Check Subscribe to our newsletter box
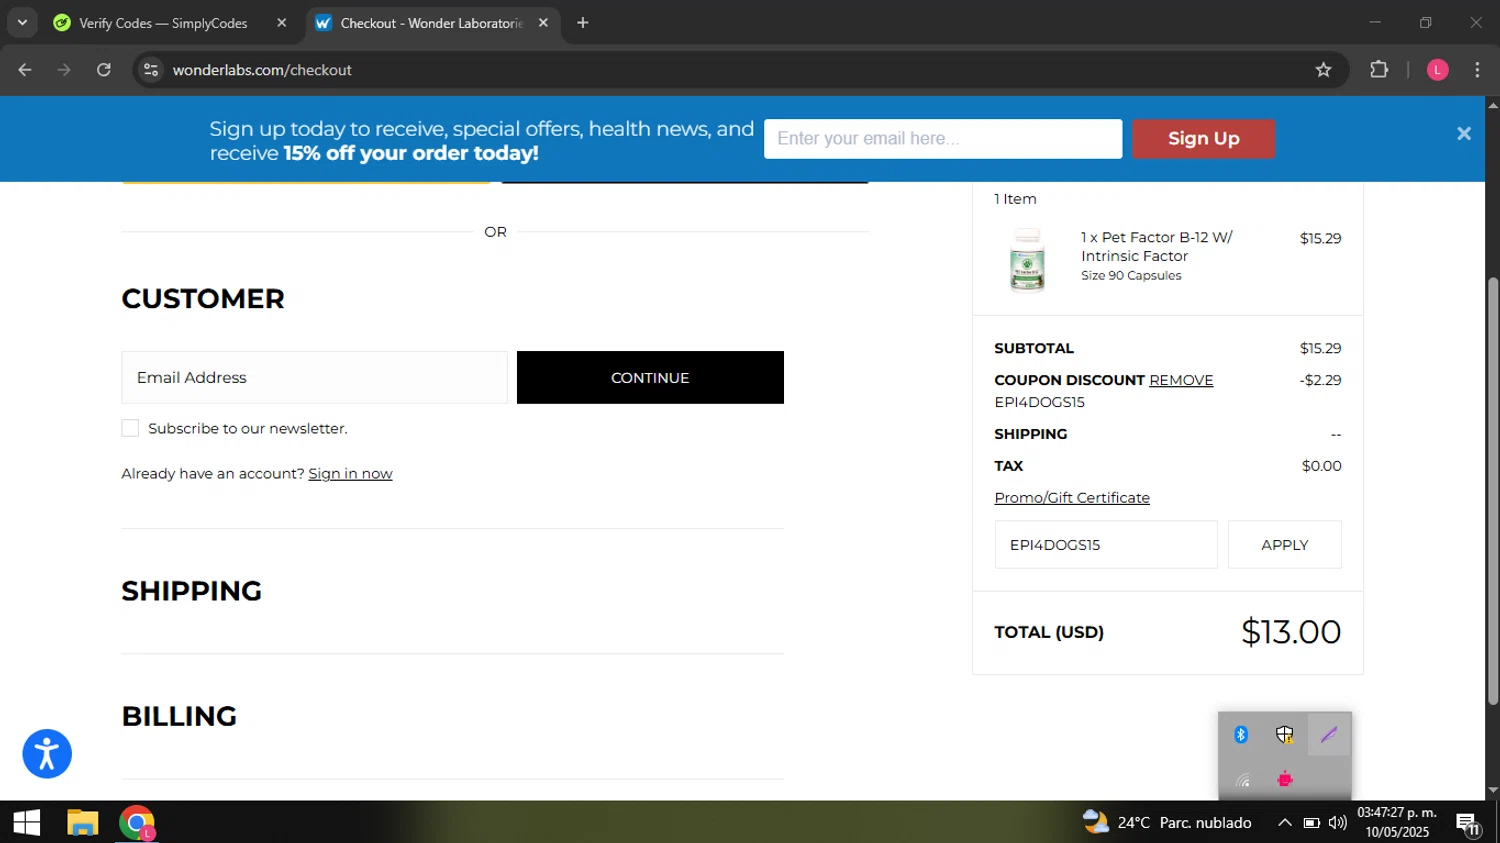This screenshot has height=843, width=1500. point(130,428)
